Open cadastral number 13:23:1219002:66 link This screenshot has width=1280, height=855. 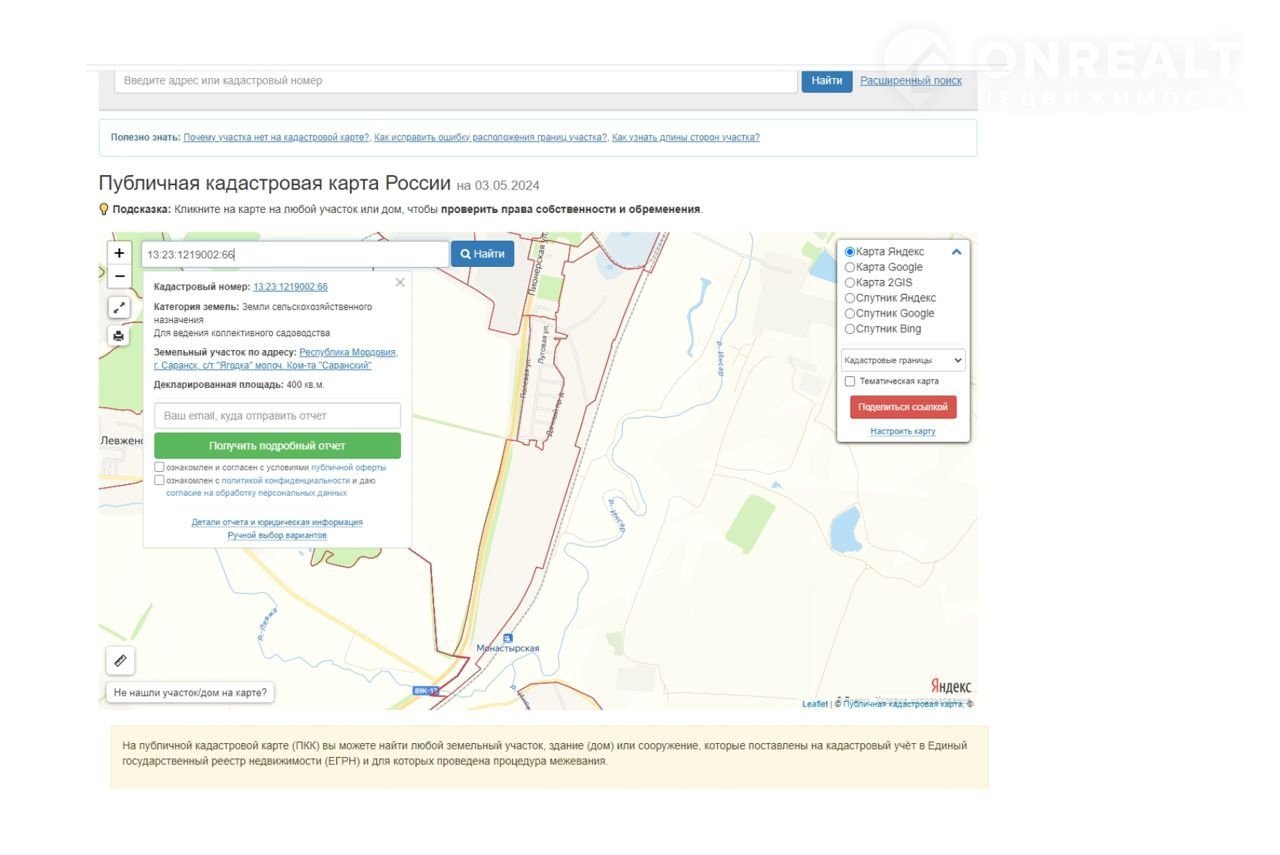point(290,287)
